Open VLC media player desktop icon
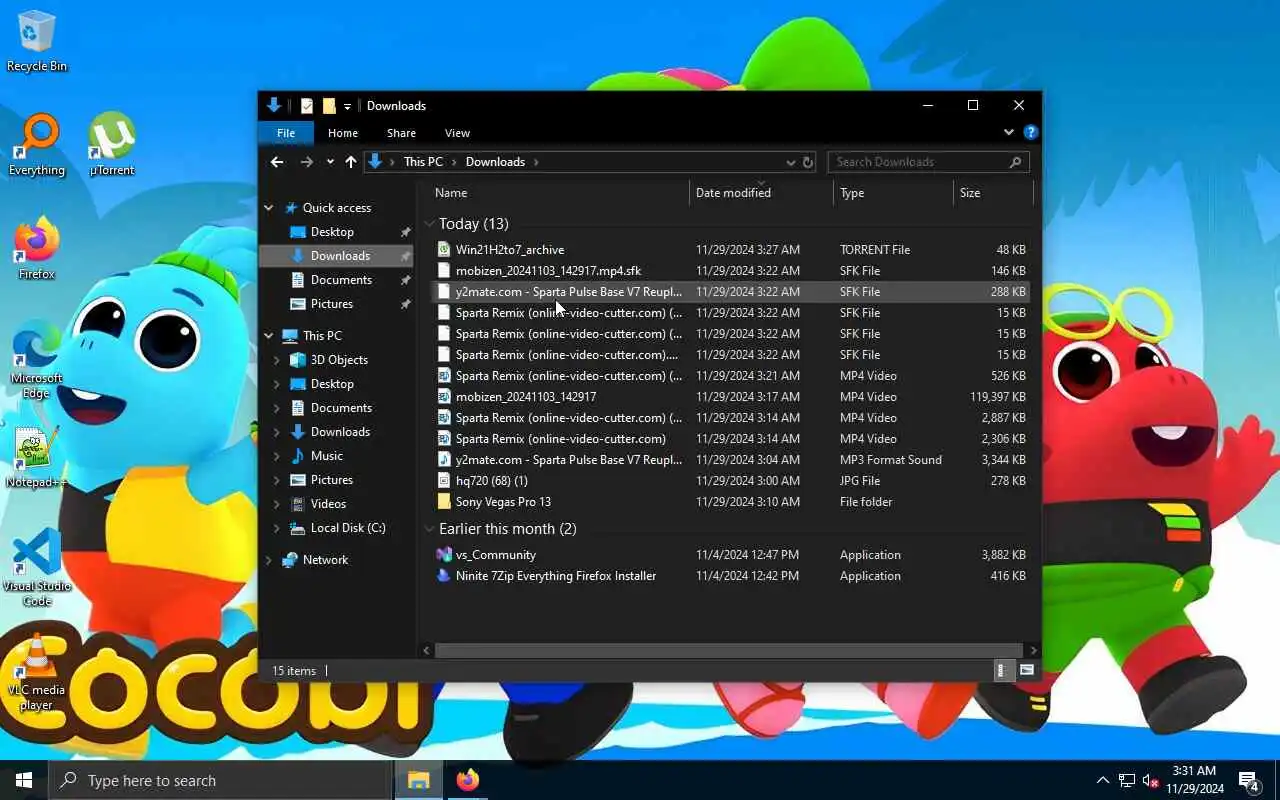Viewport: 1280px width, 800px height. [37, 673]
